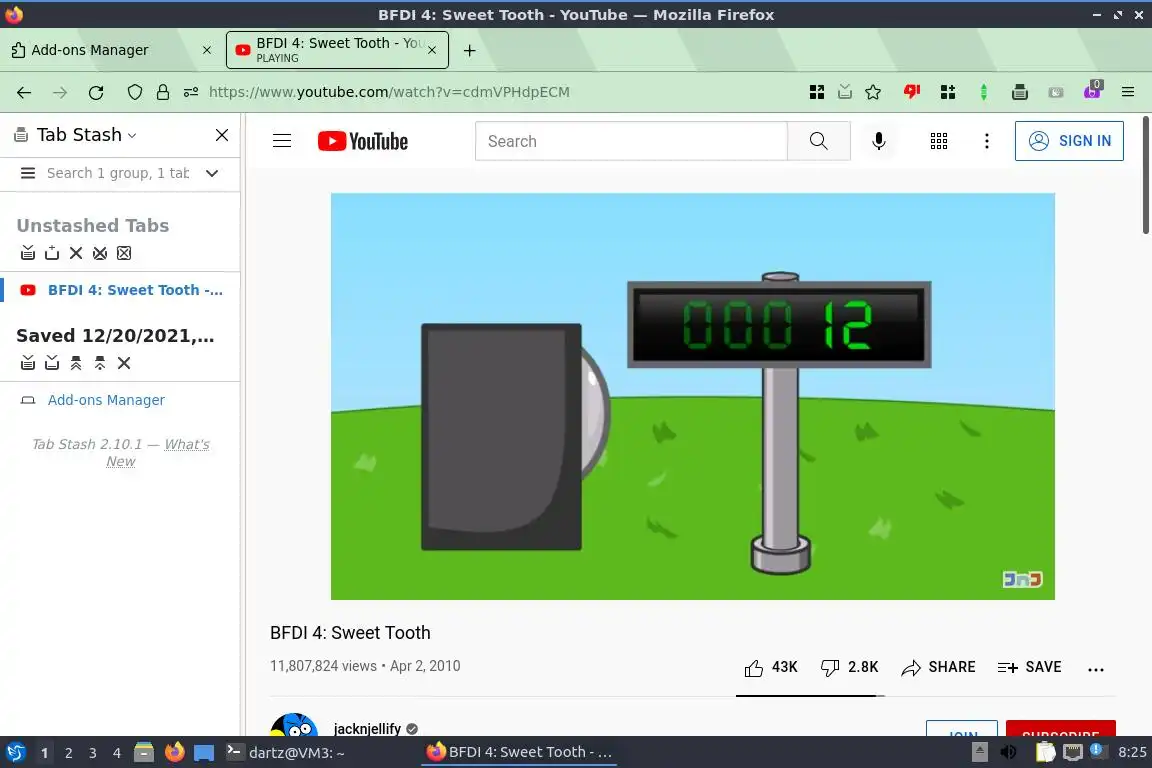
Task: Close unstashed tabs with plain X icon
Action: (76, 253)
